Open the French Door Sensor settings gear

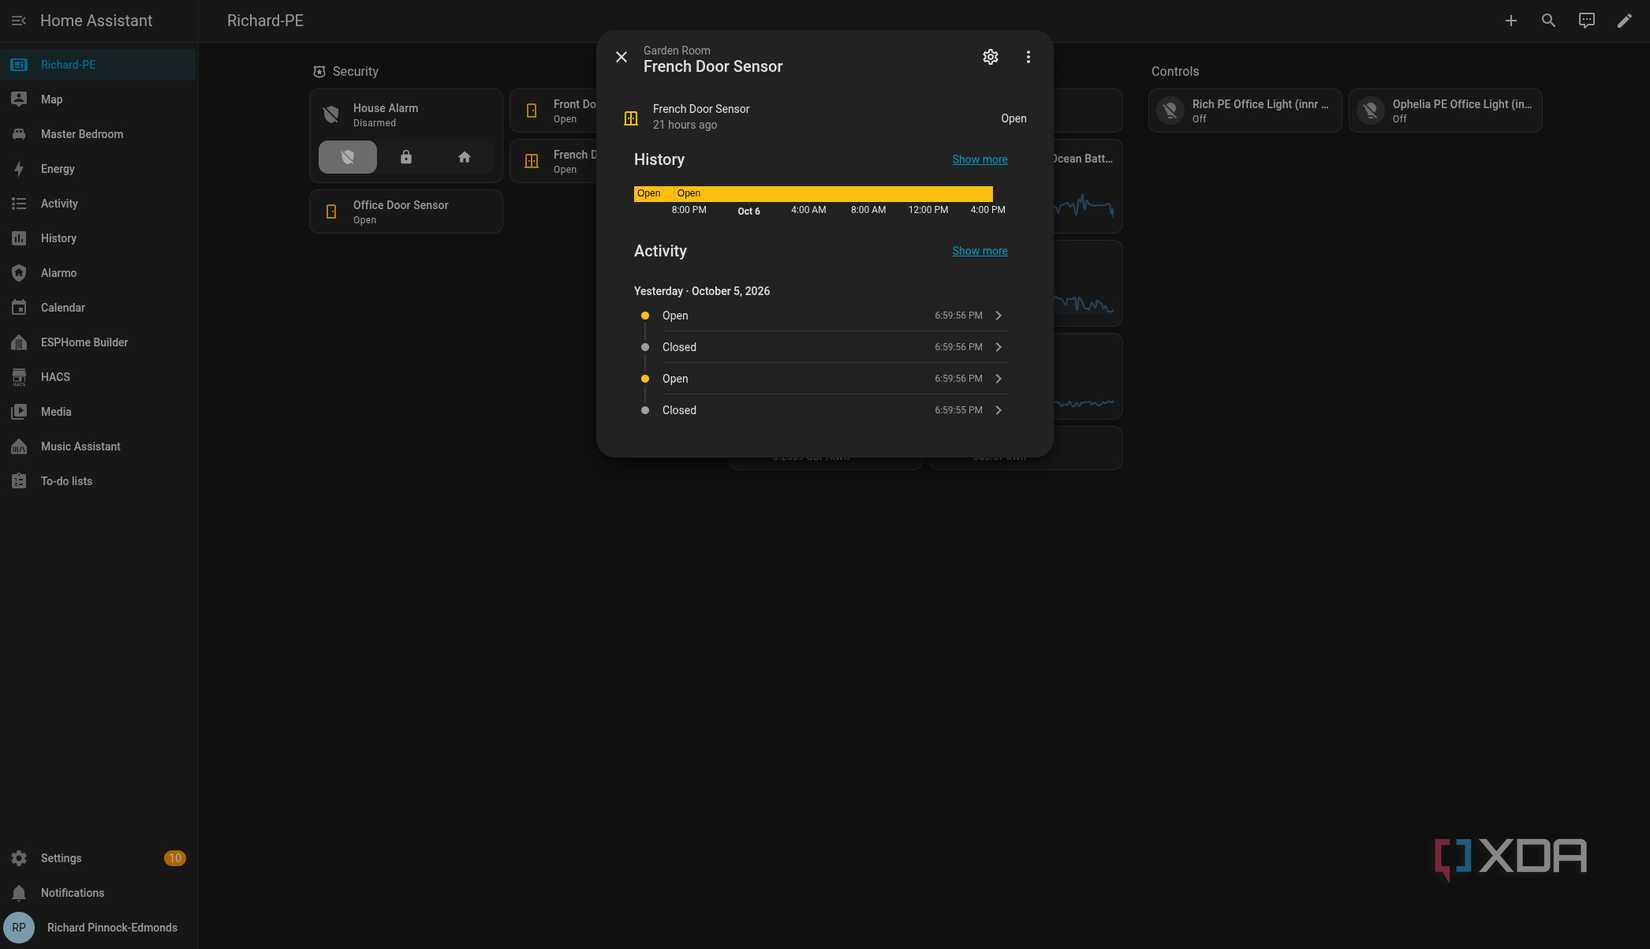point(990,57)
